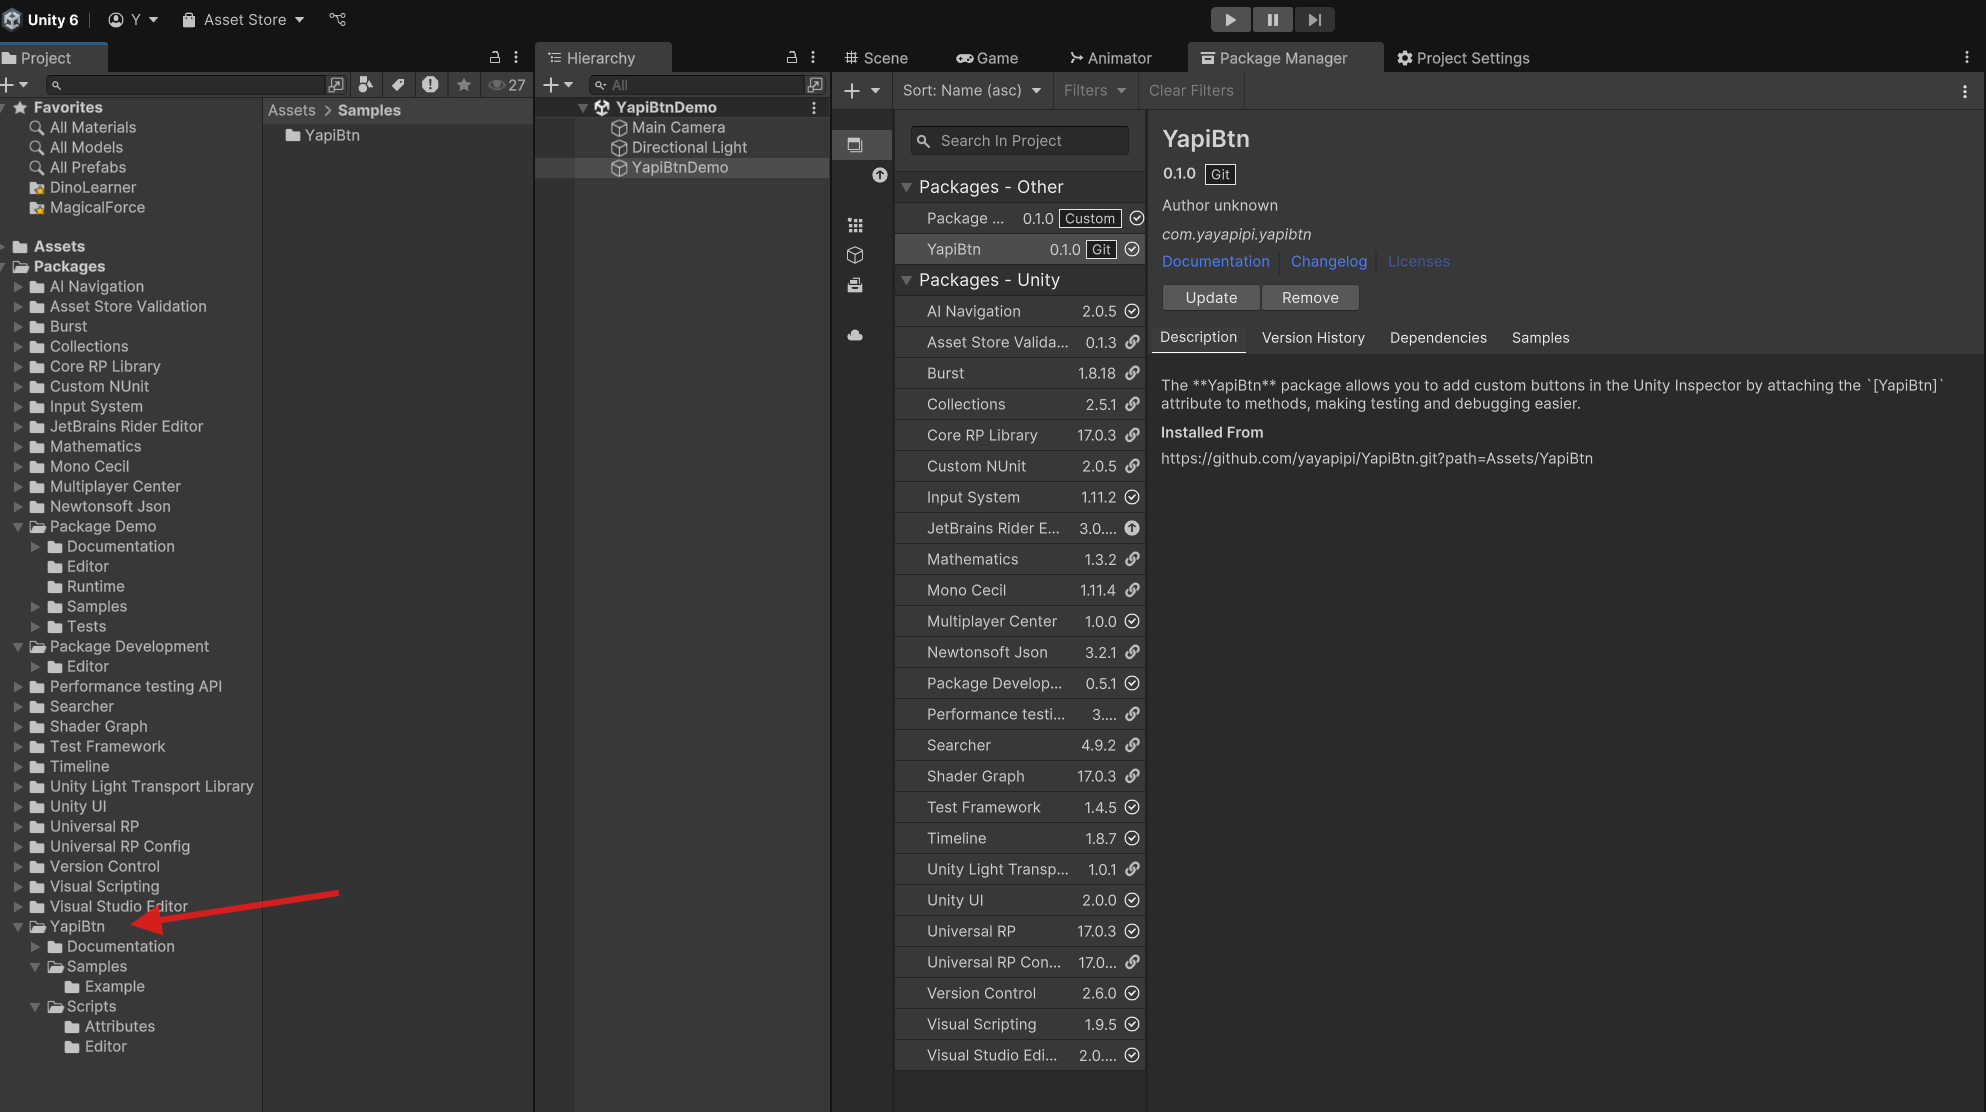Open the Version History tab

tap(1313, 338)
